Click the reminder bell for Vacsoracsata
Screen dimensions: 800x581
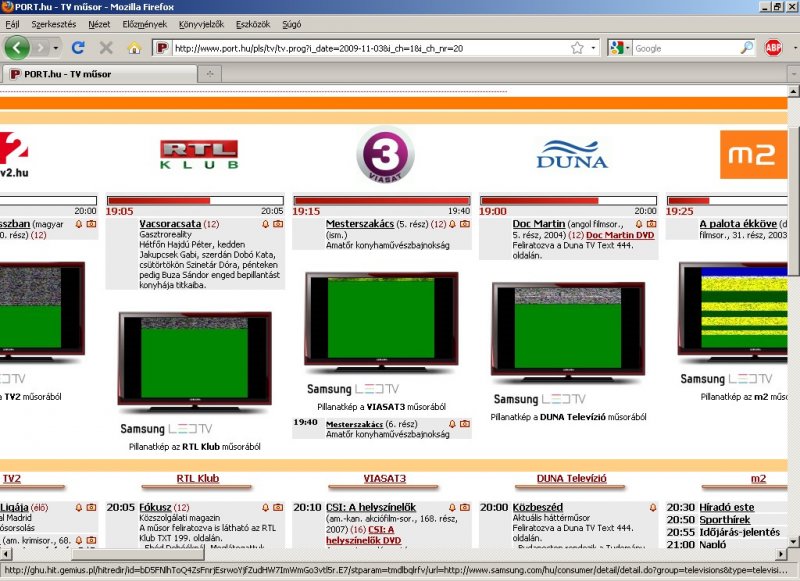coord(265,224)
